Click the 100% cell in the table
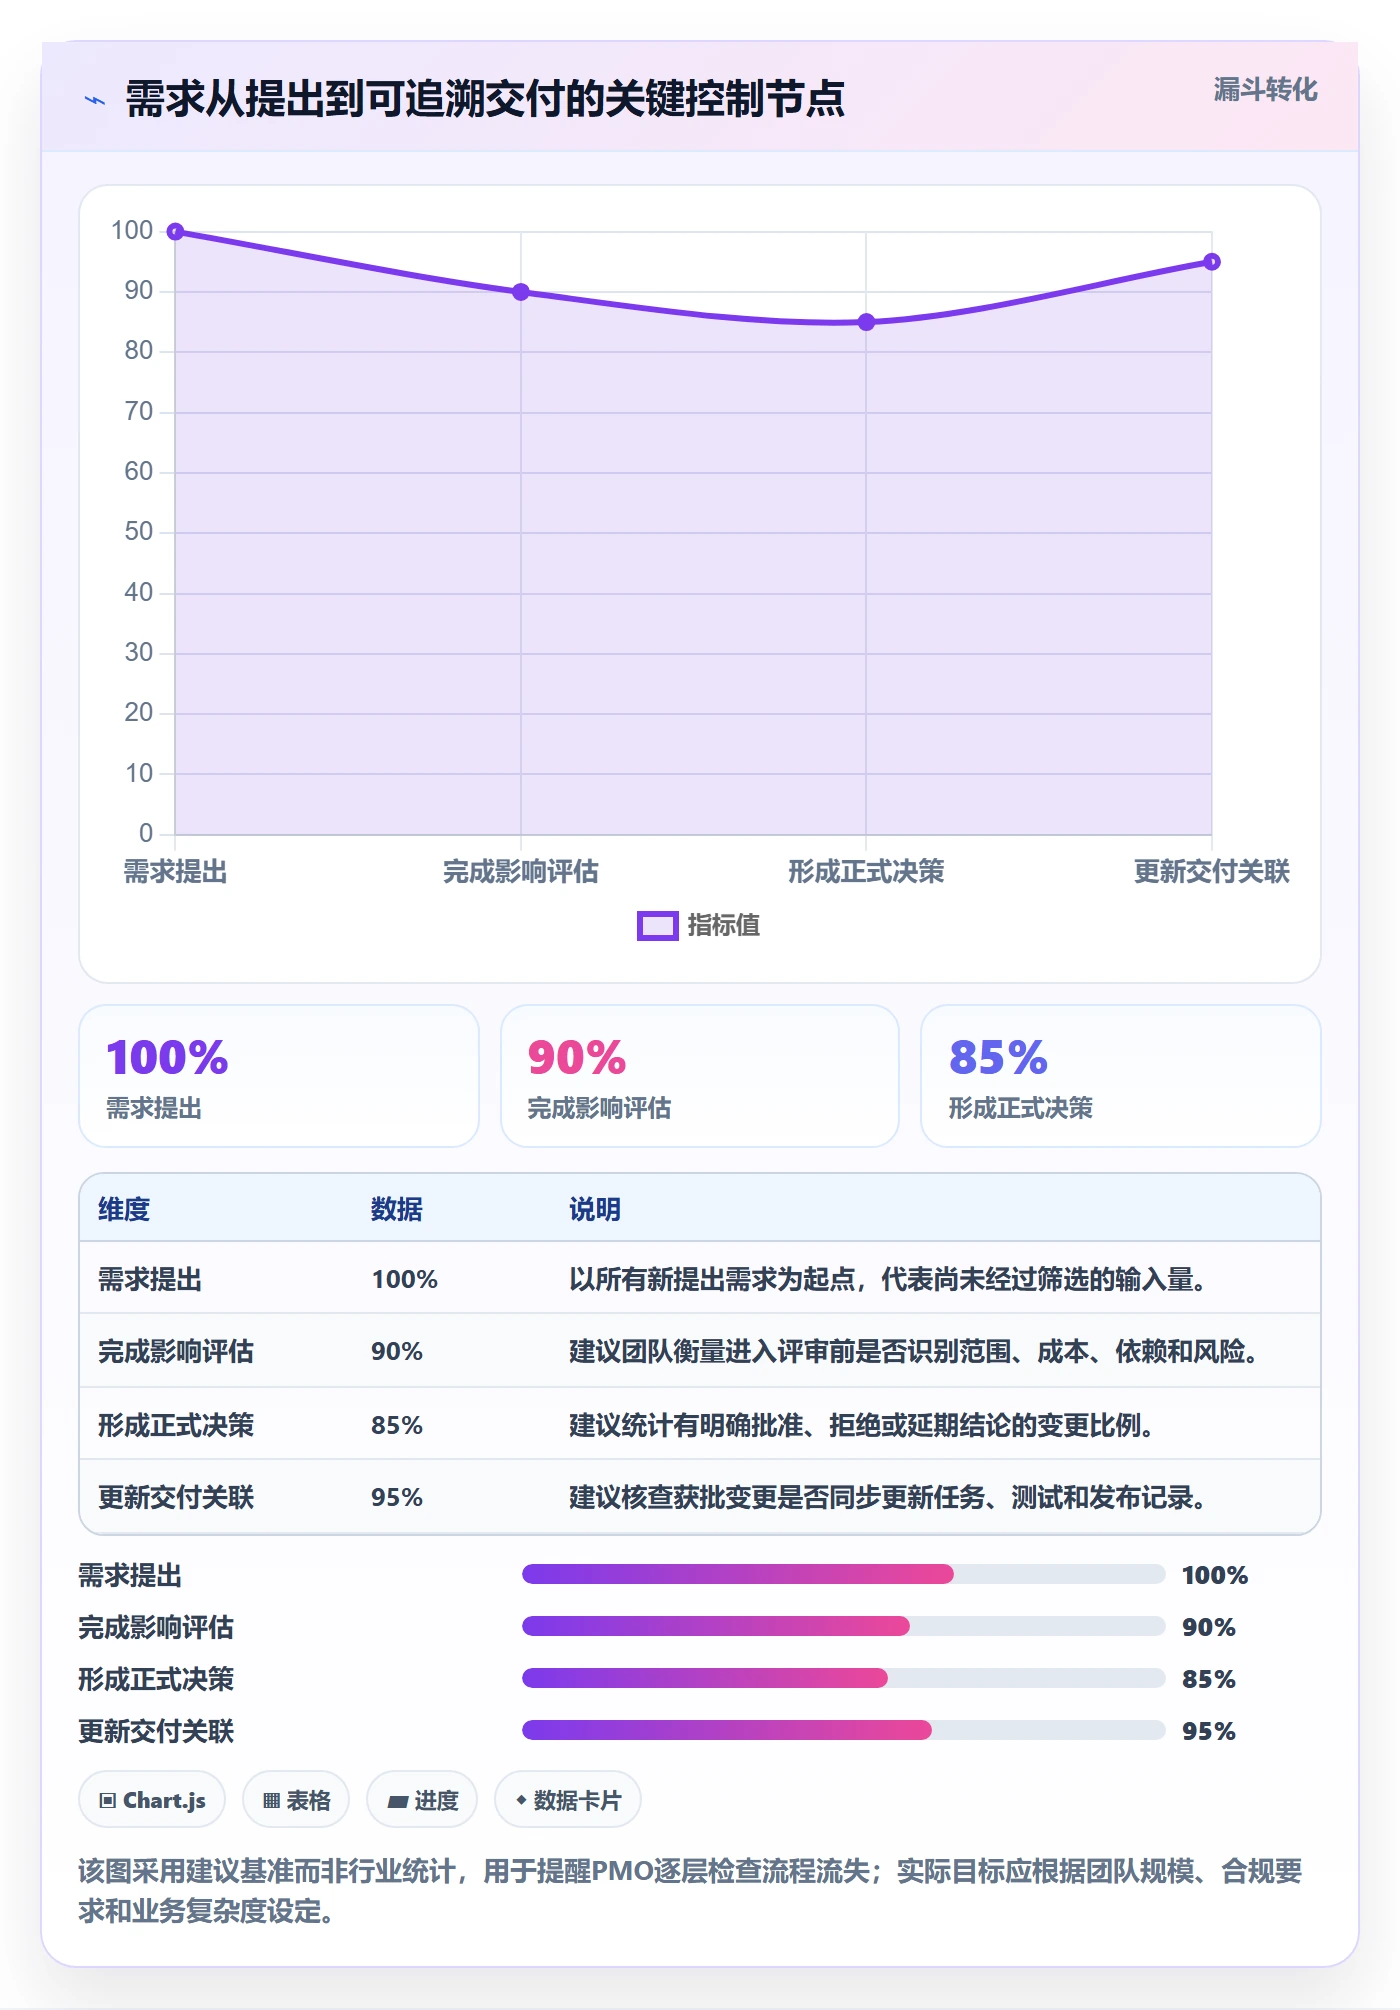 coord(405,1279)
